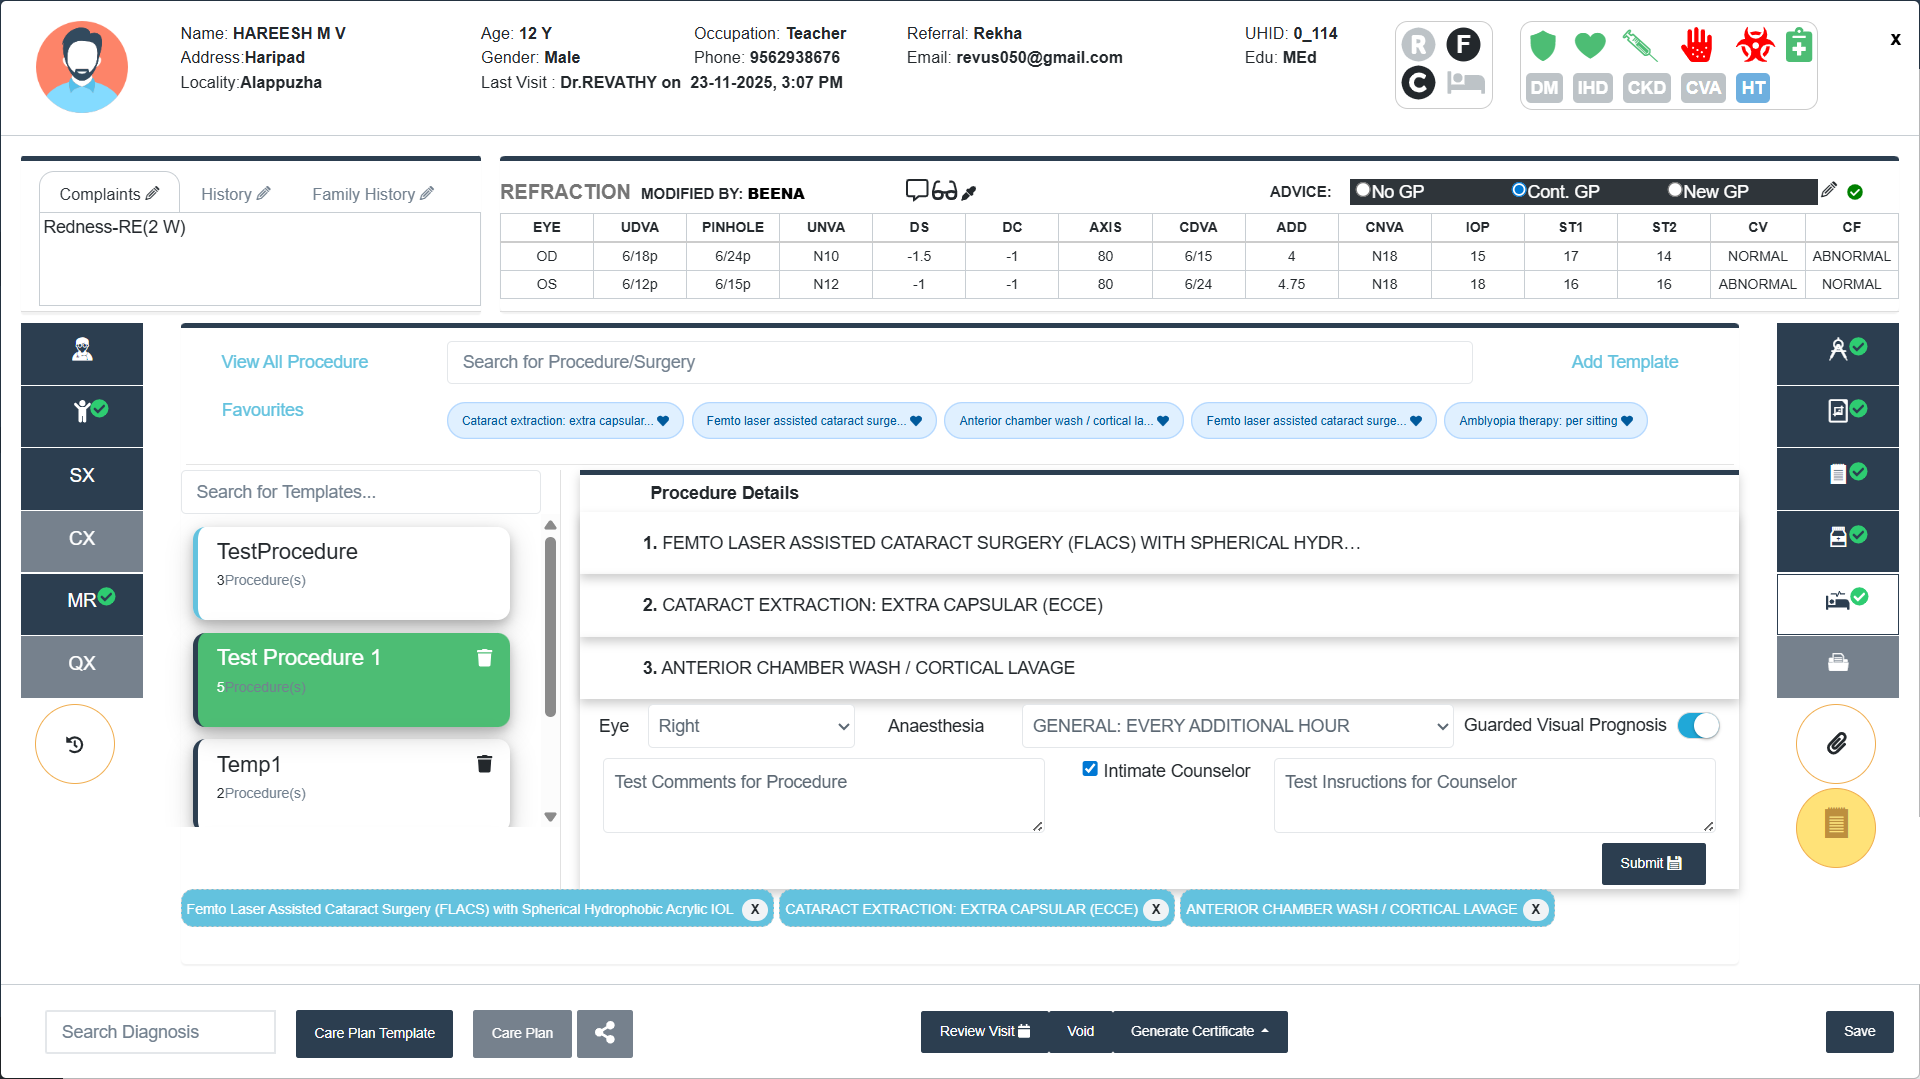Open the SX sidebar section
Viewport: 1920px width, 1079px height.
pyautogui.click(x=82, y=476)
